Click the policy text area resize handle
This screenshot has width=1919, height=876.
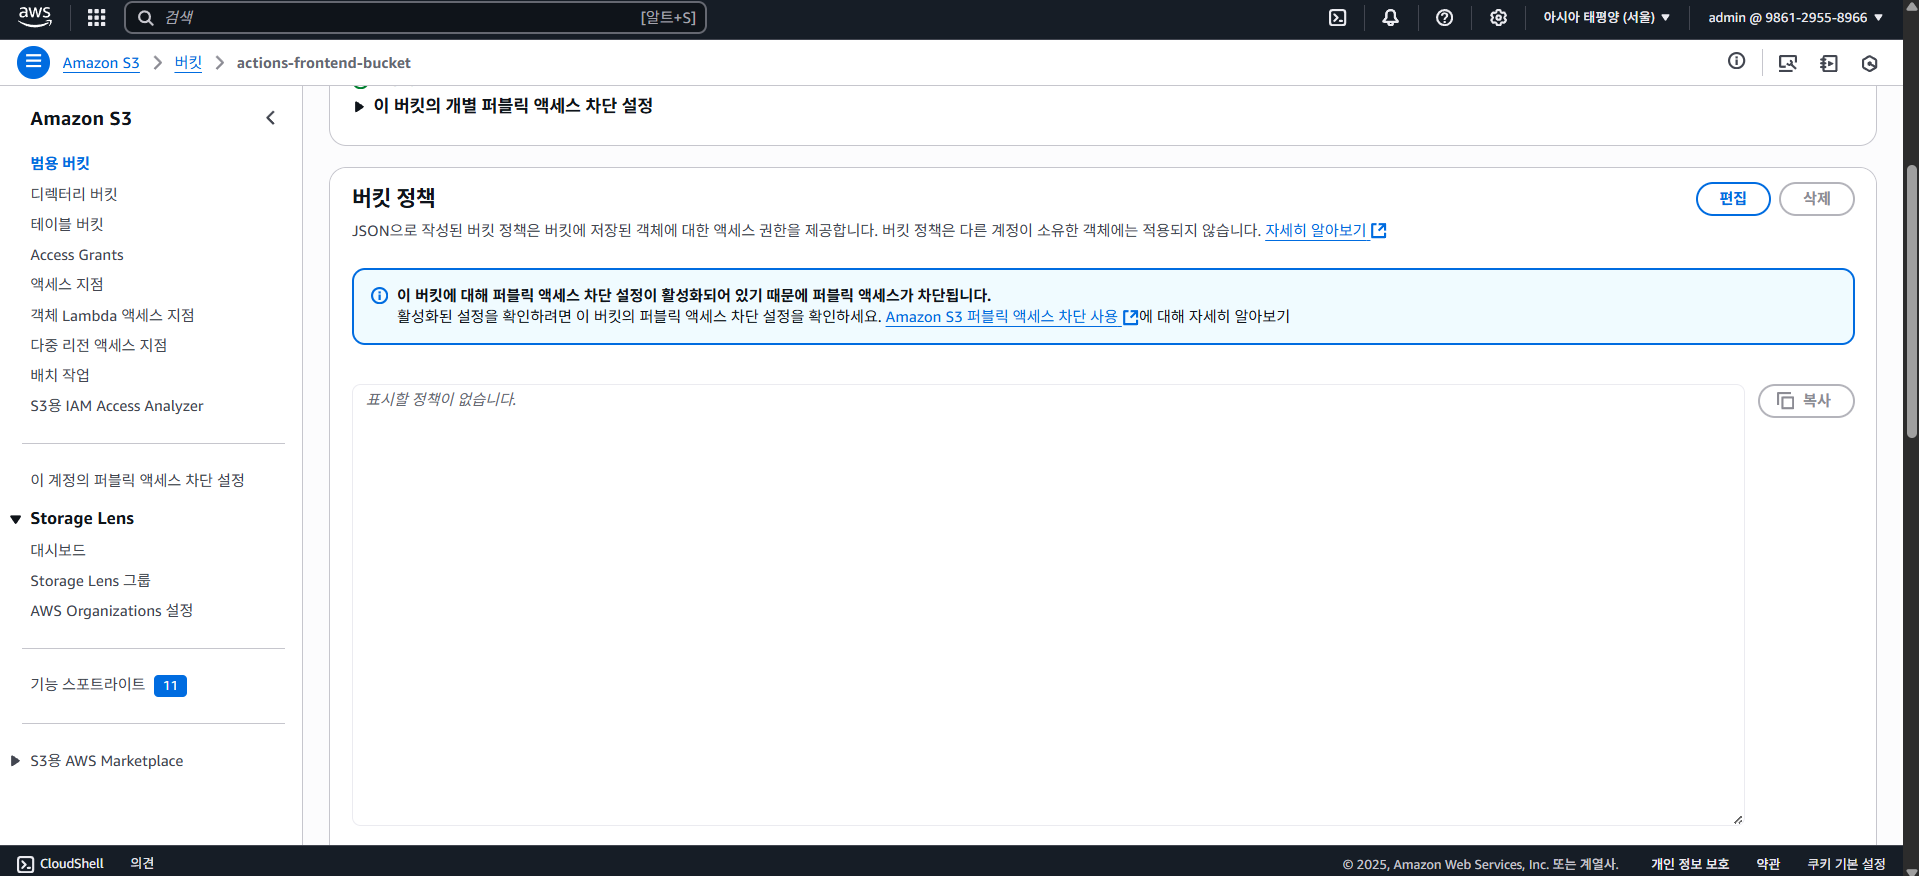pyautogui.click(x=1738, y=819)
